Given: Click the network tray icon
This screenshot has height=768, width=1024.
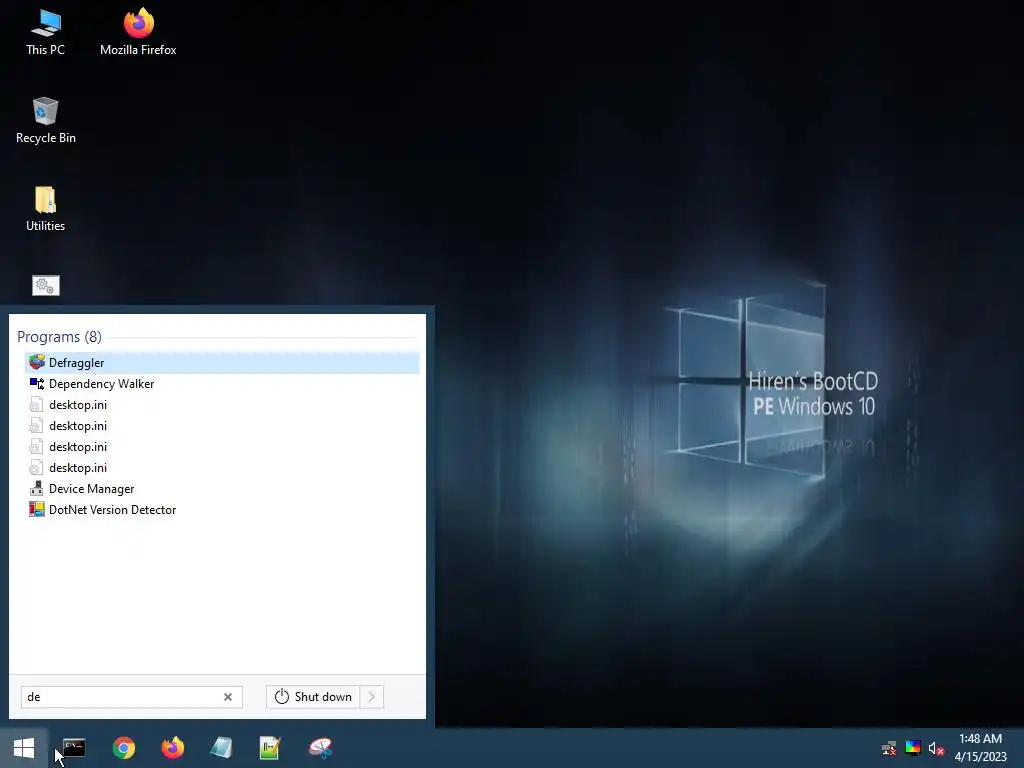Looking at the screenshot, I should point(889,748).
